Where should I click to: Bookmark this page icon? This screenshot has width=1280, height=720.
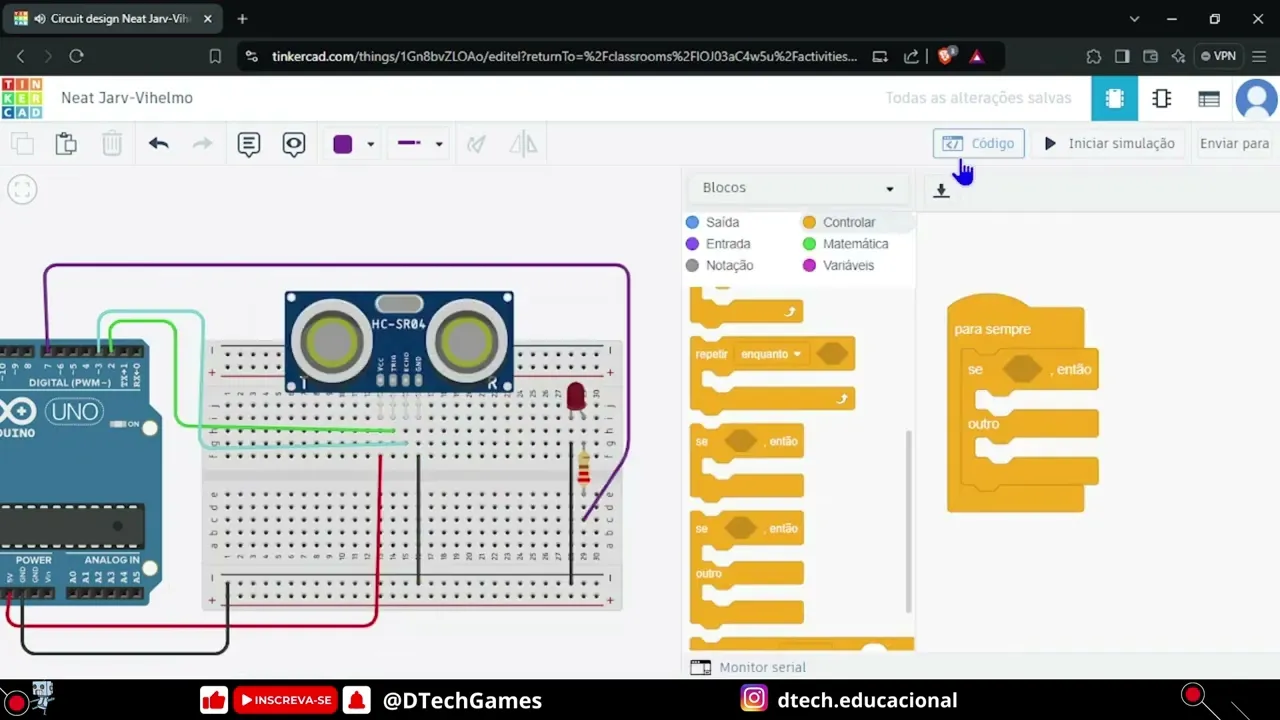point(215,56)
